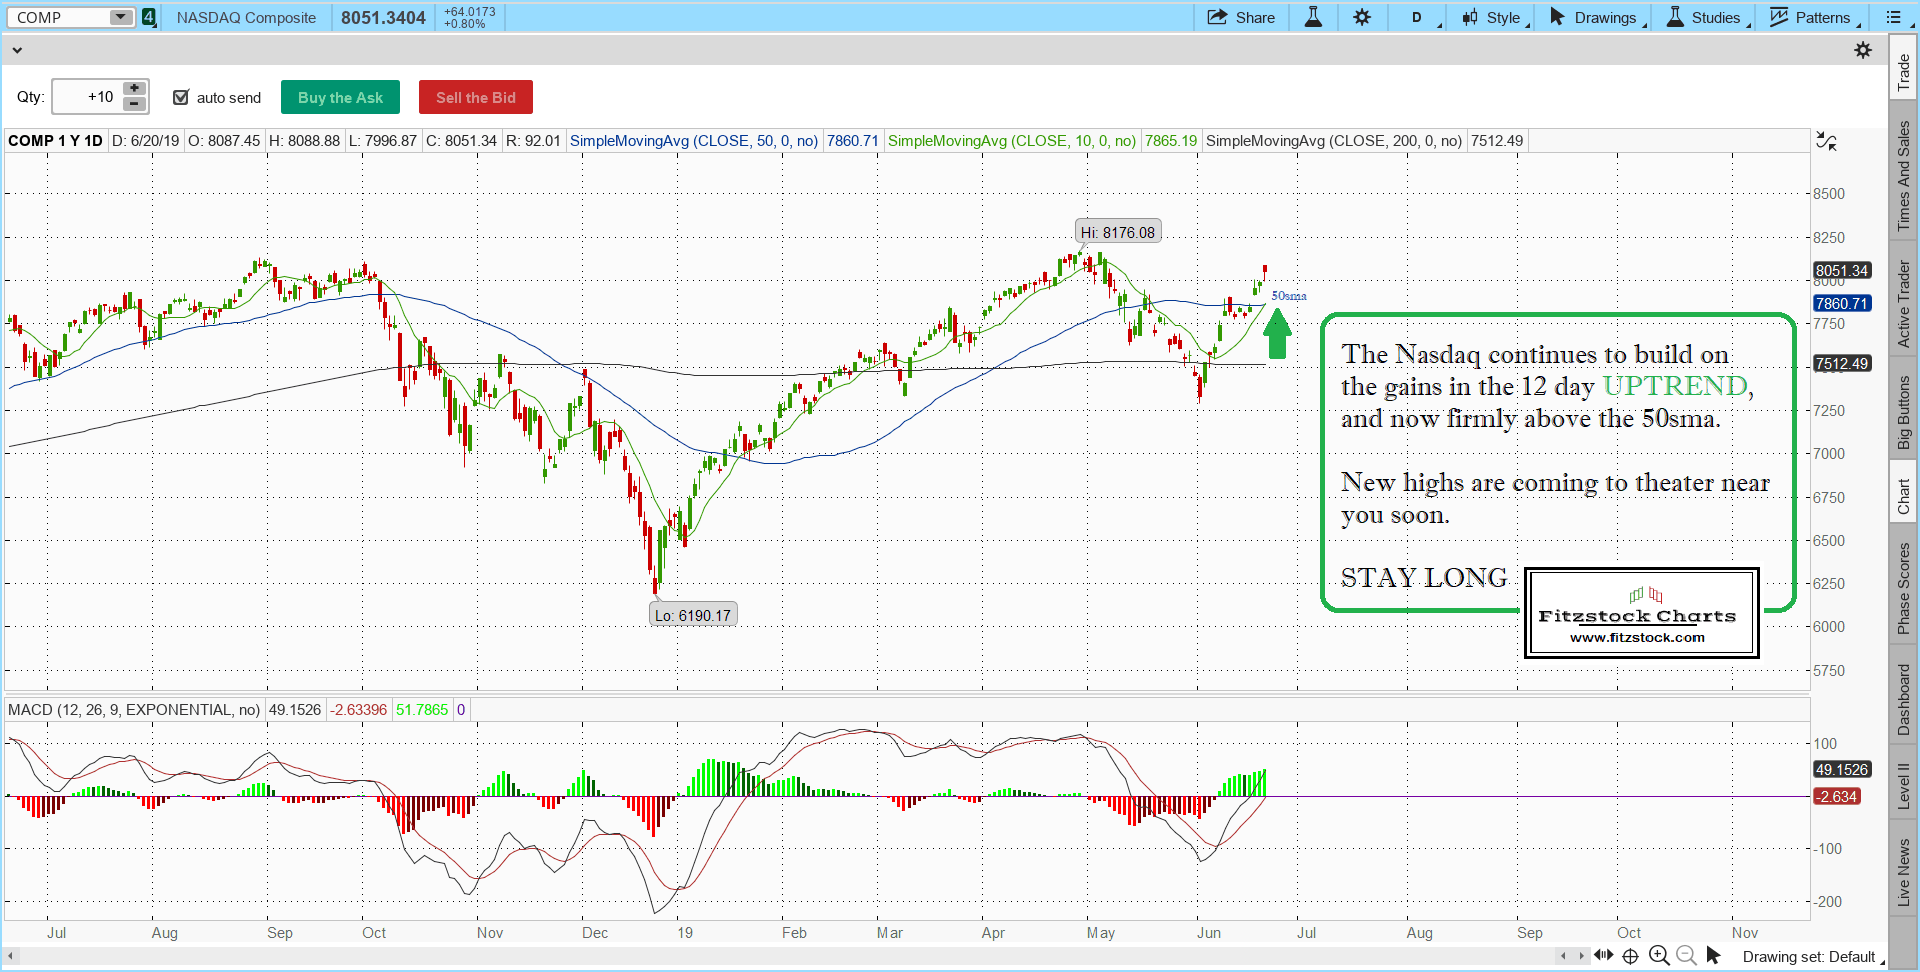This screenshot has width=1920, height=972.
Task: Click the green symbol link number 4
Action: click(x=149, y=17)
